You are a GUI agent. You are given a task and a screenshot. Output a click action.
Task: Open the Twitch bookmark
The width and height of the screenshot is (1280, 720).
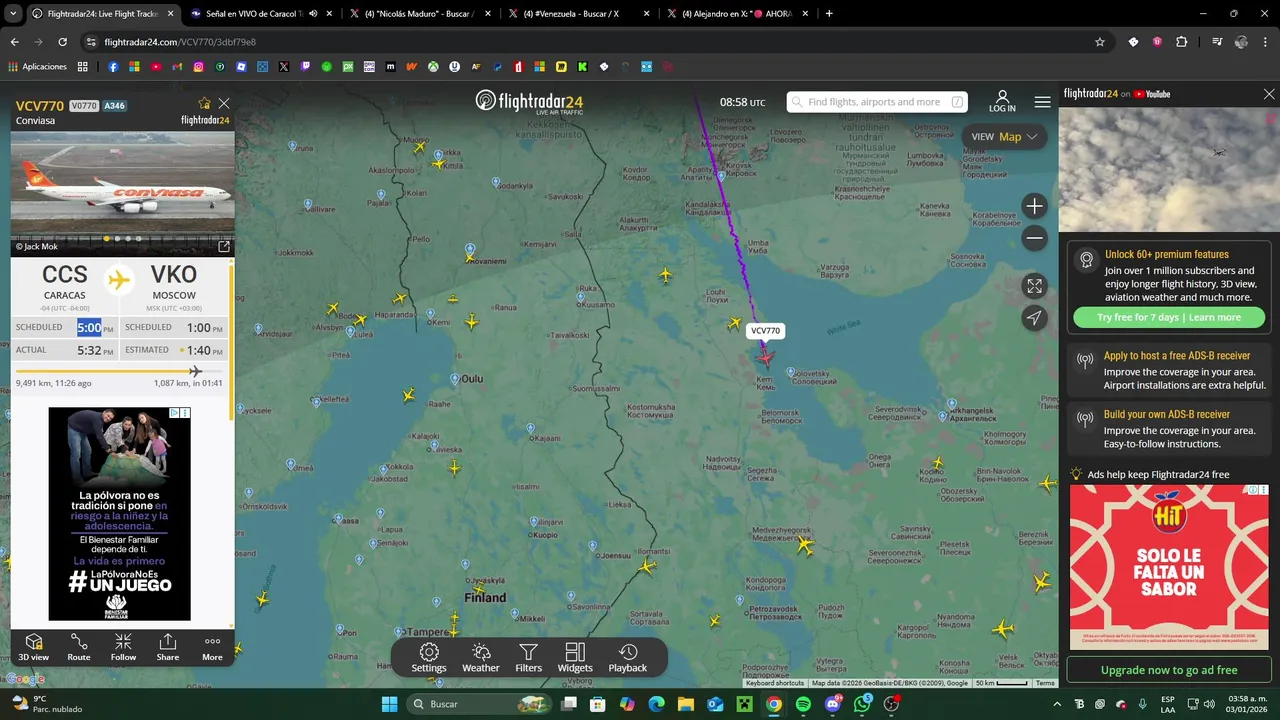tap(305, 67)
